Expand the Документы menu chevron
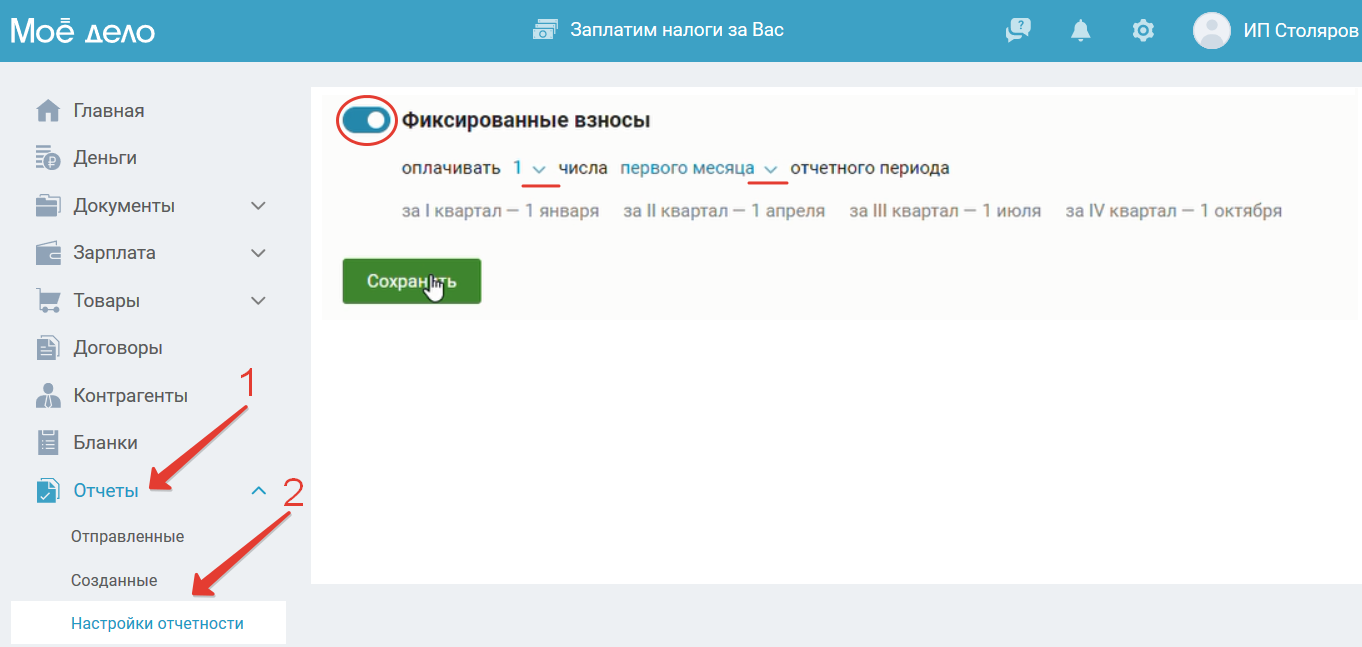This screenshot has height=647, width=1362. click(258, 206)
